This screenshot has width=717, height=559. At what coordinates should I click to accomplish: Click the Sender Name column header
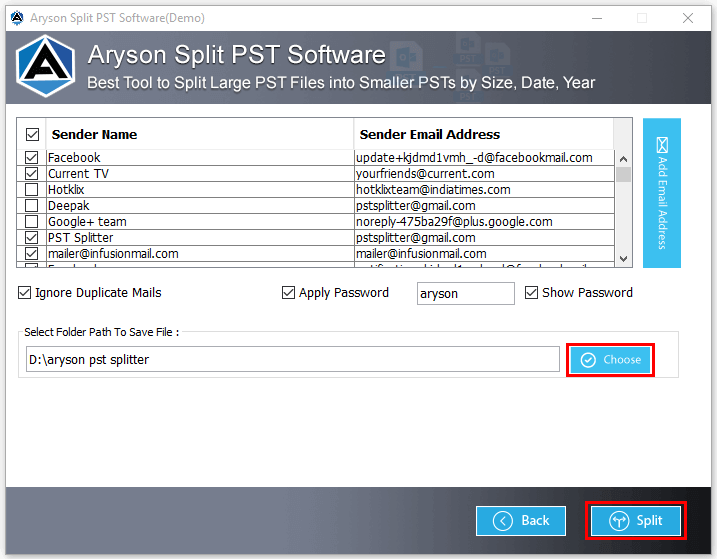click(x=200, y=134)
